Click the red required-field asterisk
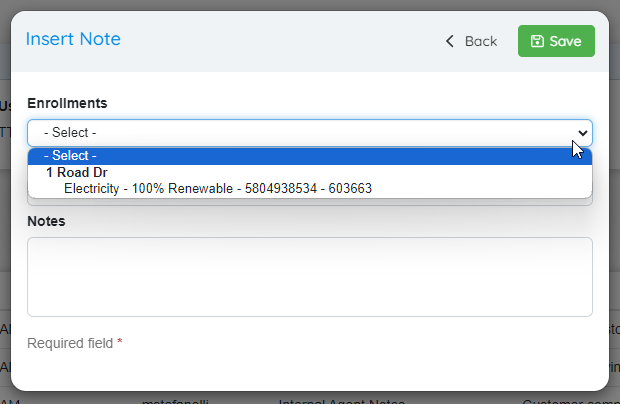This screenshot has height=404, width=620. [x=120, y=342]
